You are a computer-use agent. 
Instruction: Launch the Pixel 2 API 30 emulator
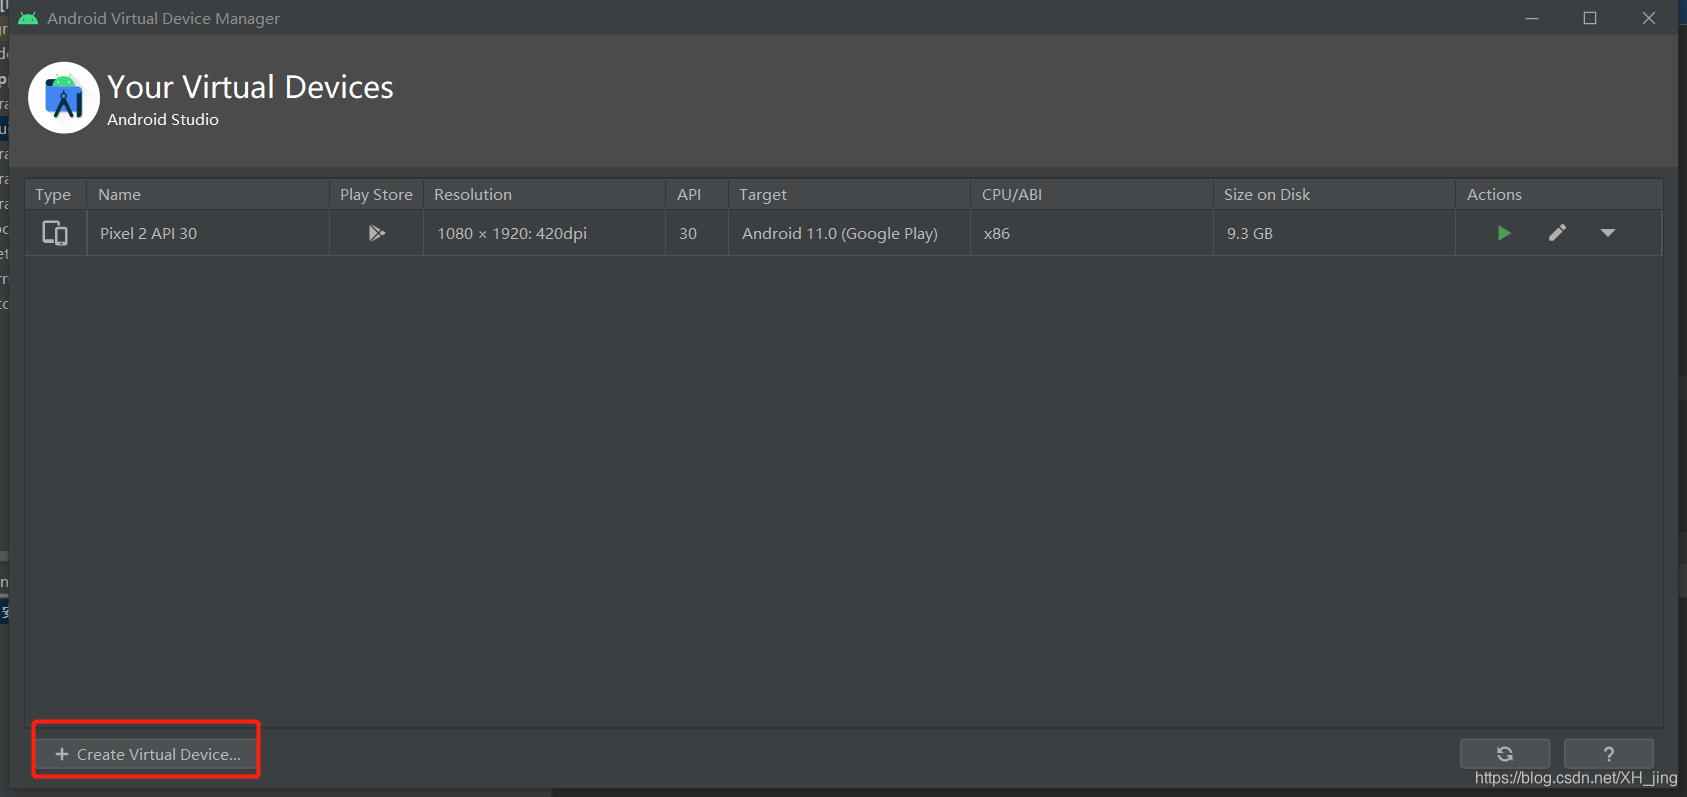pos(1503,233)
